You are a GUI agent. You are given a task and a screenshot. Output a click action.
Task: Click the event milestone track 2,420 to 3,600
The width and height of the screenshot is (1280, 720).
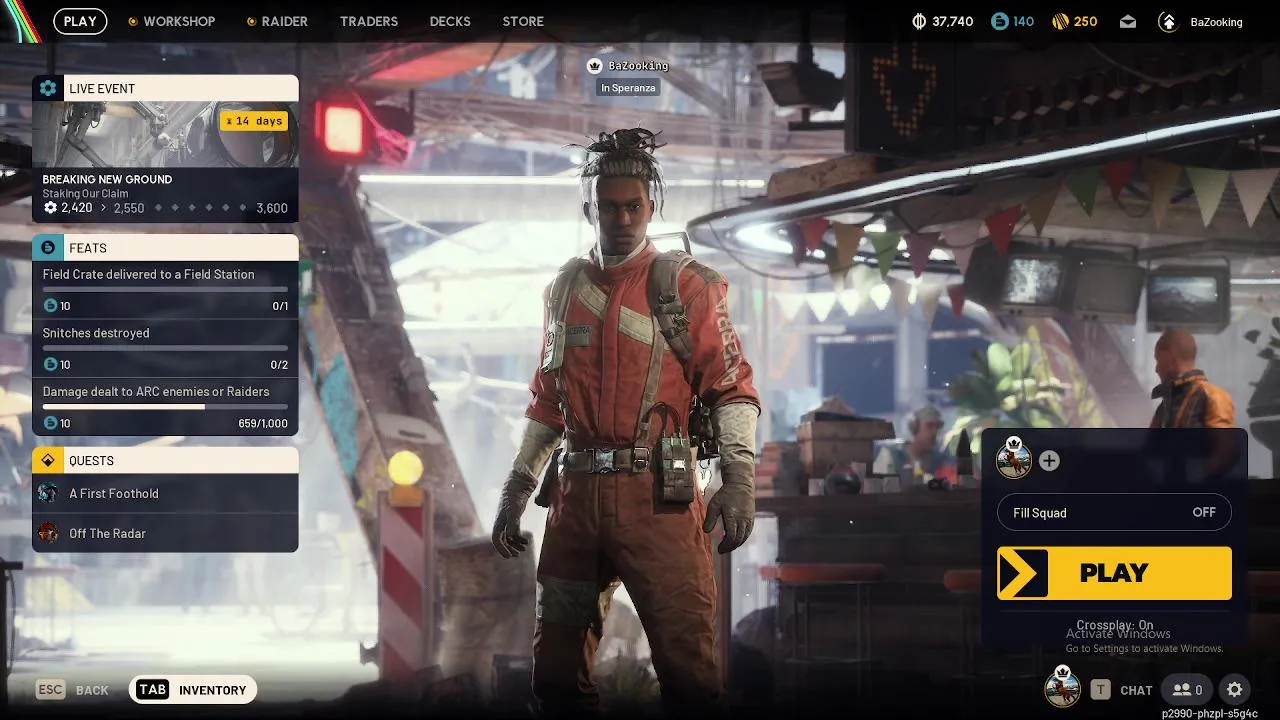pyautogui.click(x=165, y=208)
